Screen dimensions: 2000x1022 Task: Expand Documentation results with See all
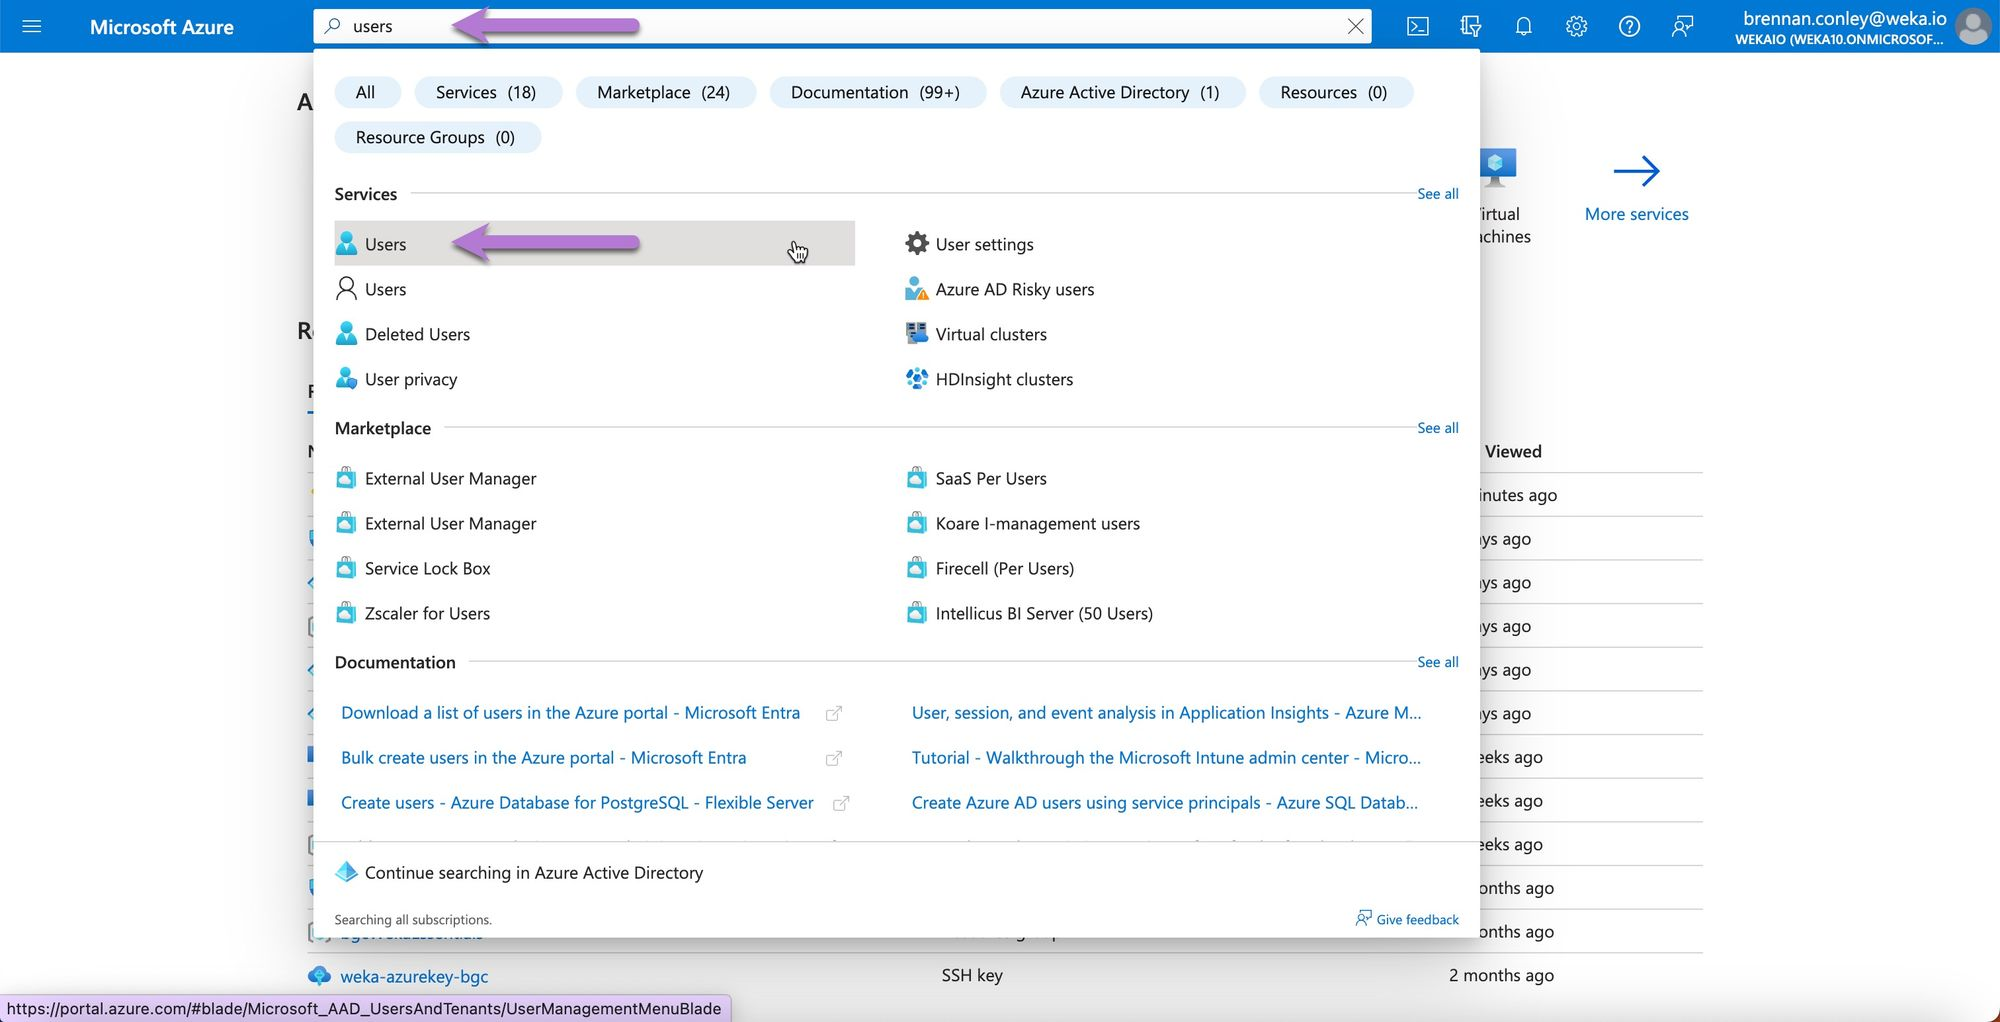pyautogui.click(x=1437, y=662)
